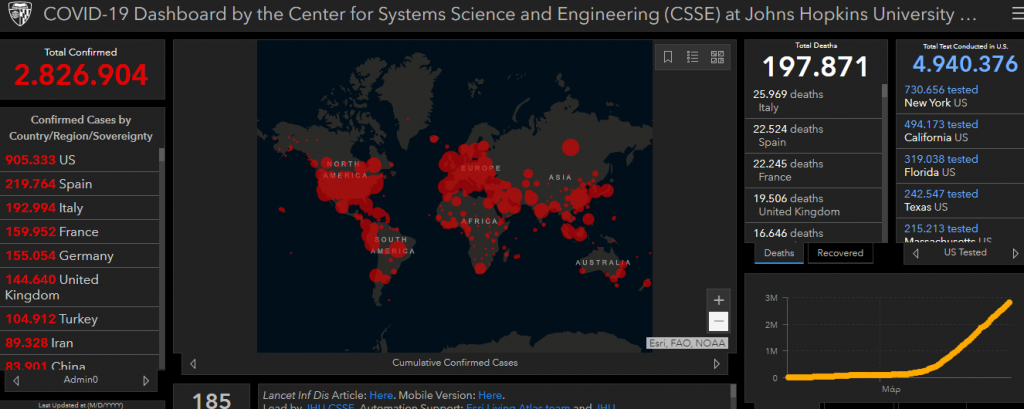Image resolution: width=1024 pixels, height=409 pixels.
Task: Zoom in on the map
Action: coord(717,300)
